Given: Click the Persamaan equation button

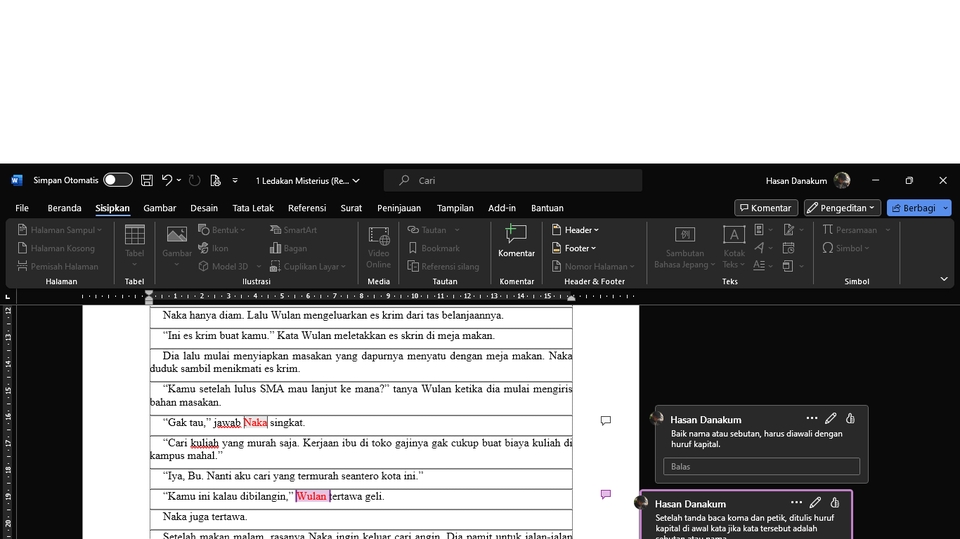Looking at the screenshot, I should click(849, 230).
